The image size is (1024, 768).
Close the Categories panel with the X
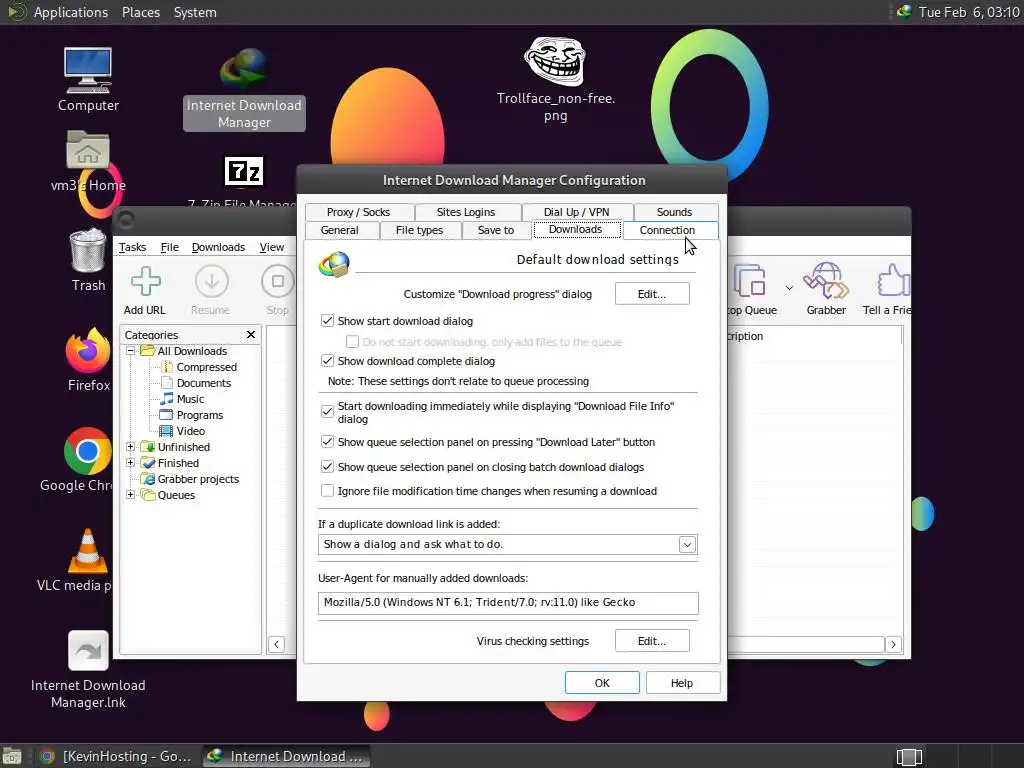coord(251,334)
